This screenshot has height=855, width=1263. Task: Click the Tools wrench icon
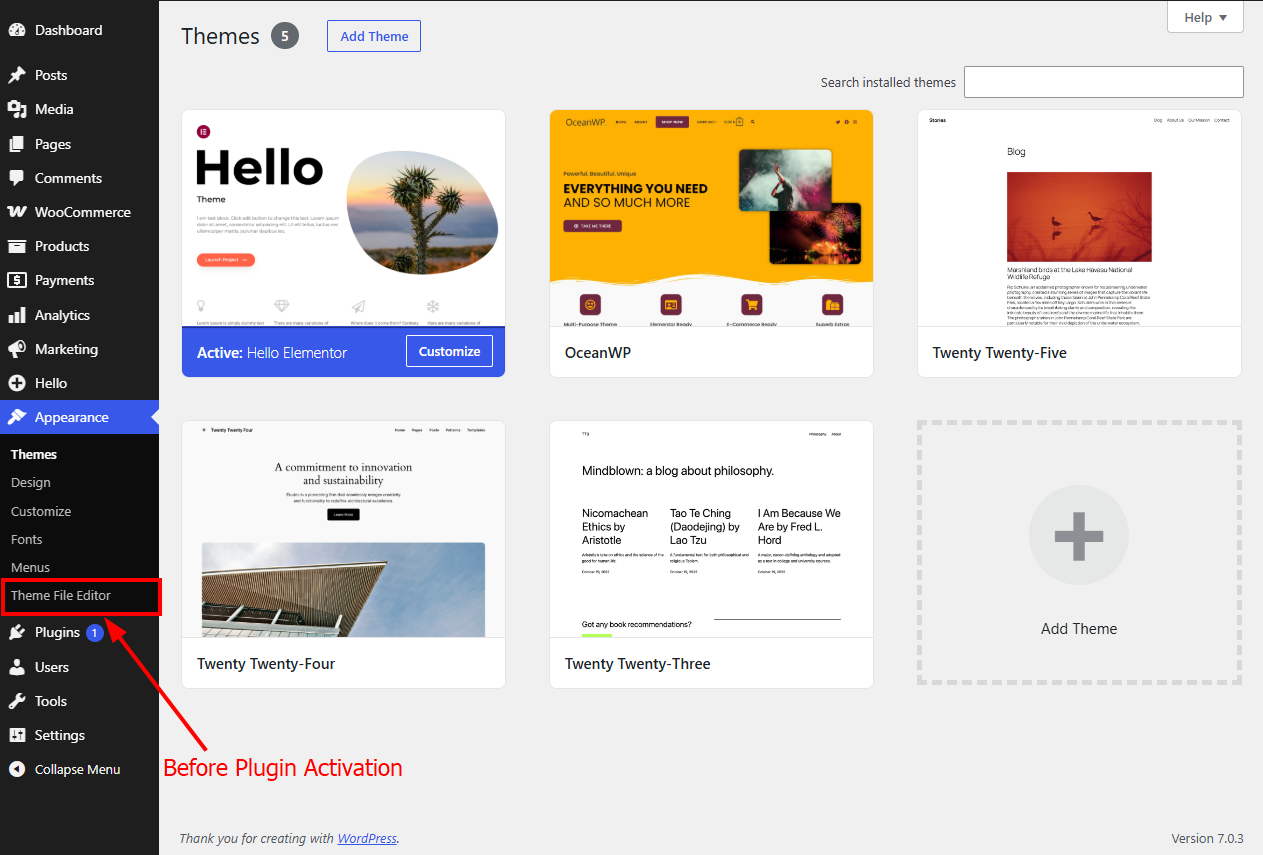click(x=17, y=701)
